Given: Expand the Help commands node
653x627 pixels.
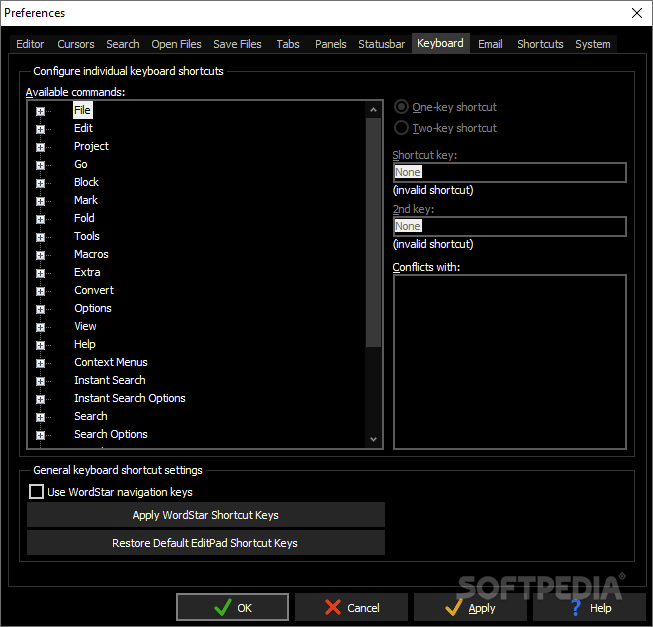Looking at the screenshot, I should 40,345.
